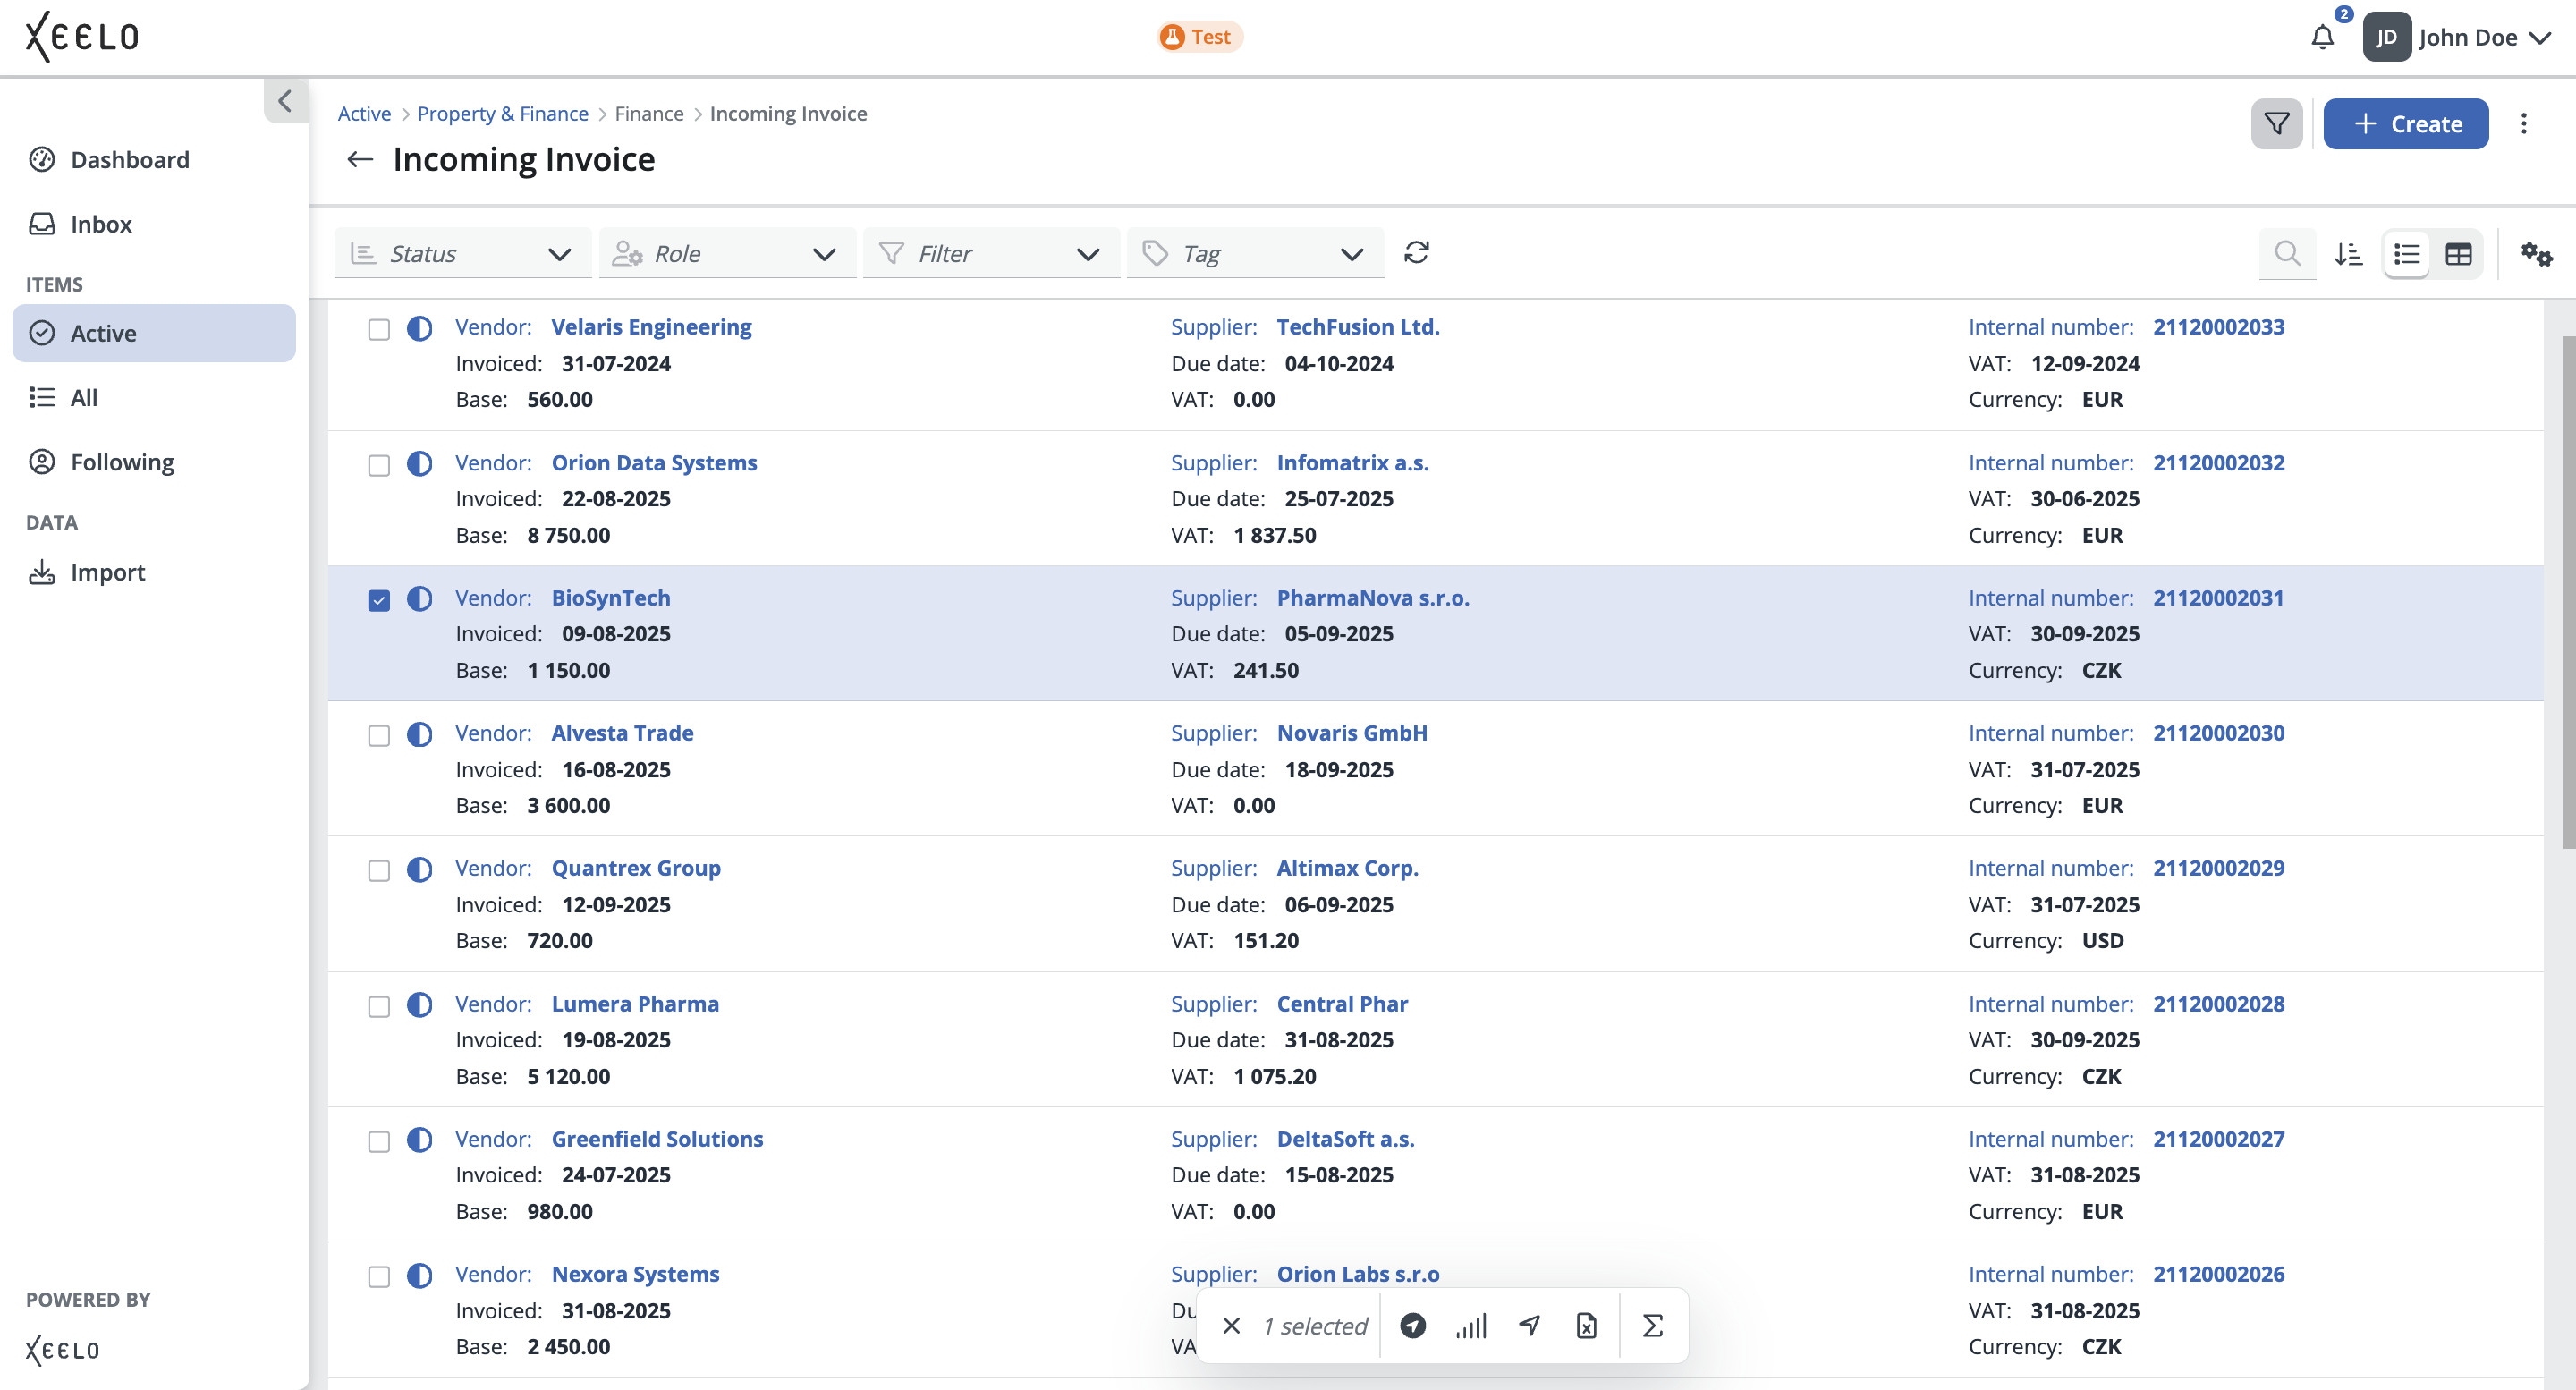
Task: Open list settings gears icon
Action: [x=2536, y=254]
